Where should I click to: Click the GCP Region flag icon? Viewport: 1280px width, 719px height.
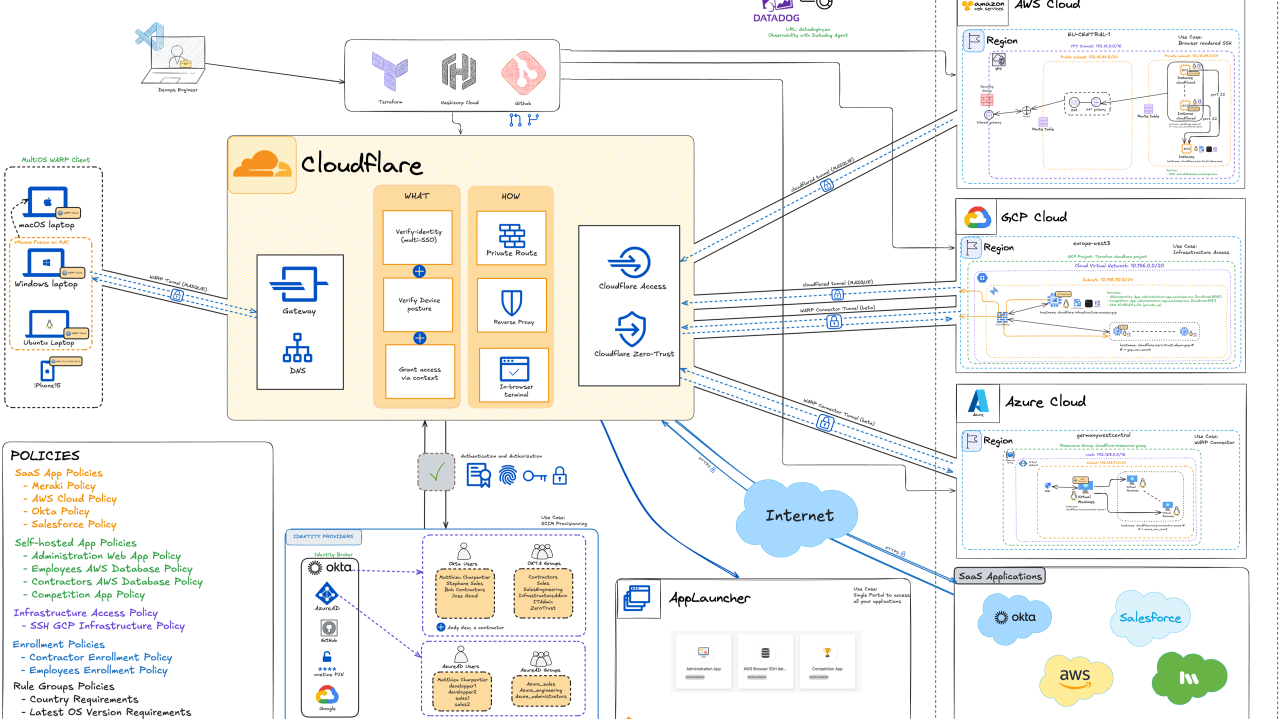971,247
